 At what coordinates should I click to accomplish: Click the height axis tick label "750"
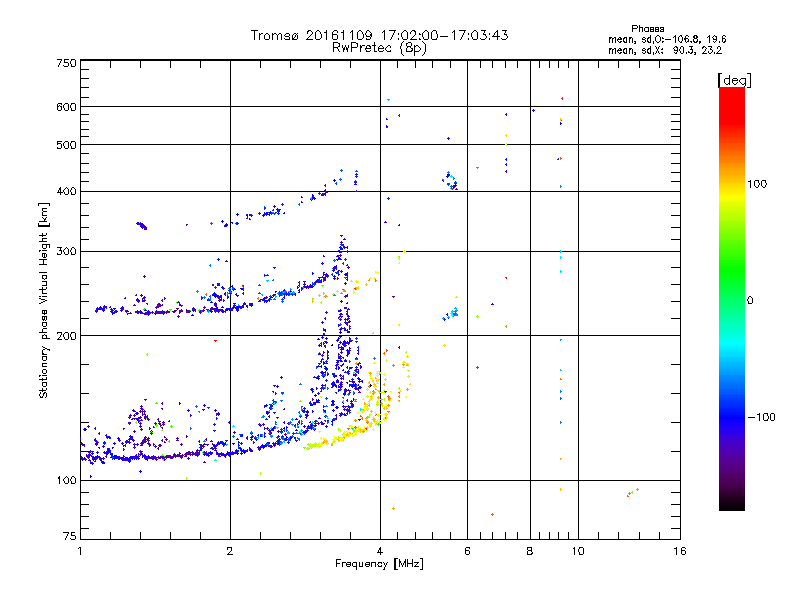click(66, 63)
